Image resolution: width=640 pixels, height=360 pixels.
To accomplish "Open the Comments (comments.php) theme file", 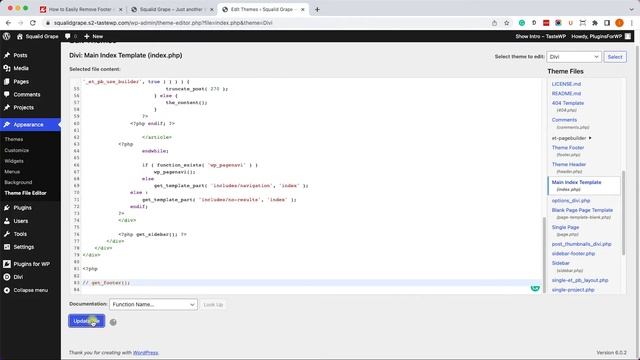I will point(564,120).
